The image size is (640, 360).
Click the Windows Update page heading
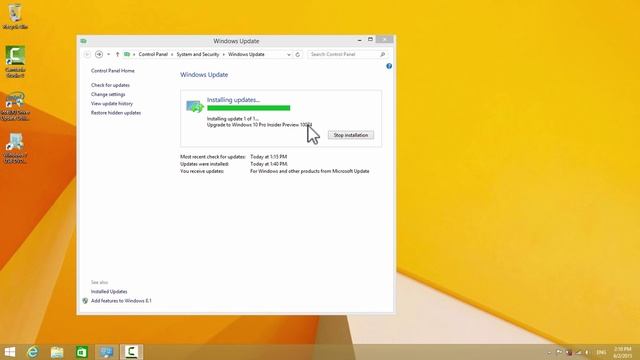point(204,75)
